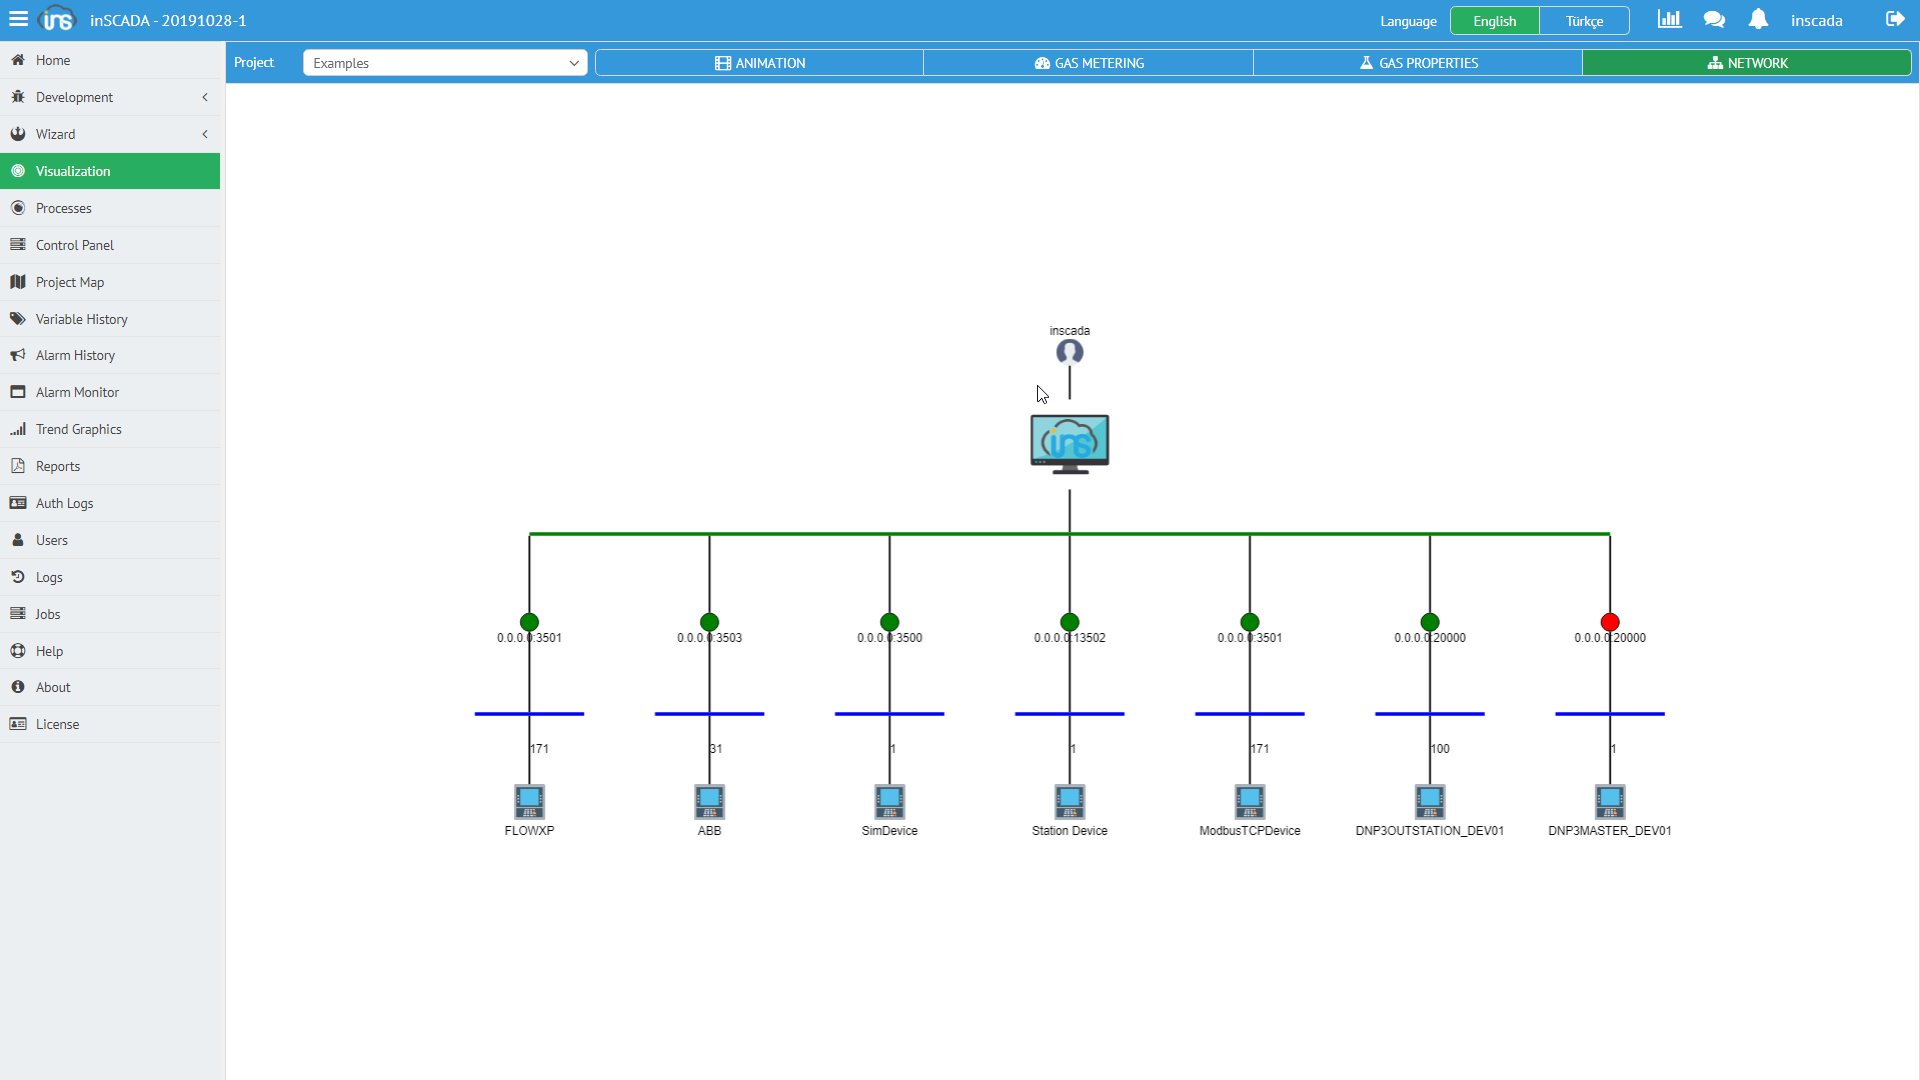Open the chart statistics icon in the header
This screenshot has width=1920, height=1080.
click(x=1669, y=19)
